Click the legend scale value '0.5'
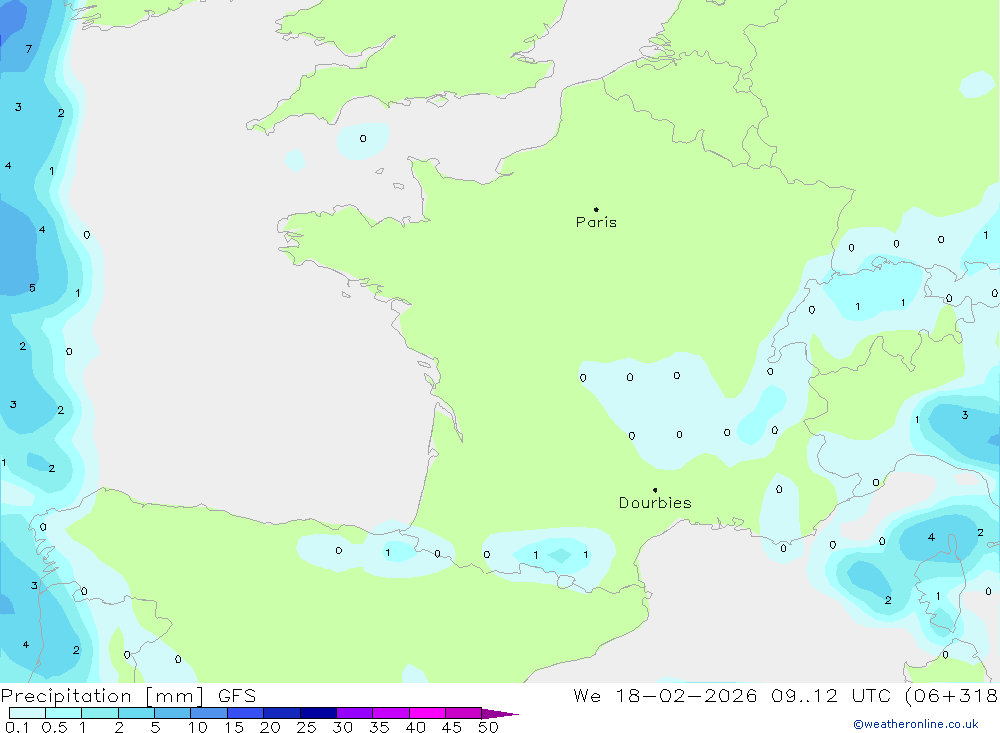 54,727
